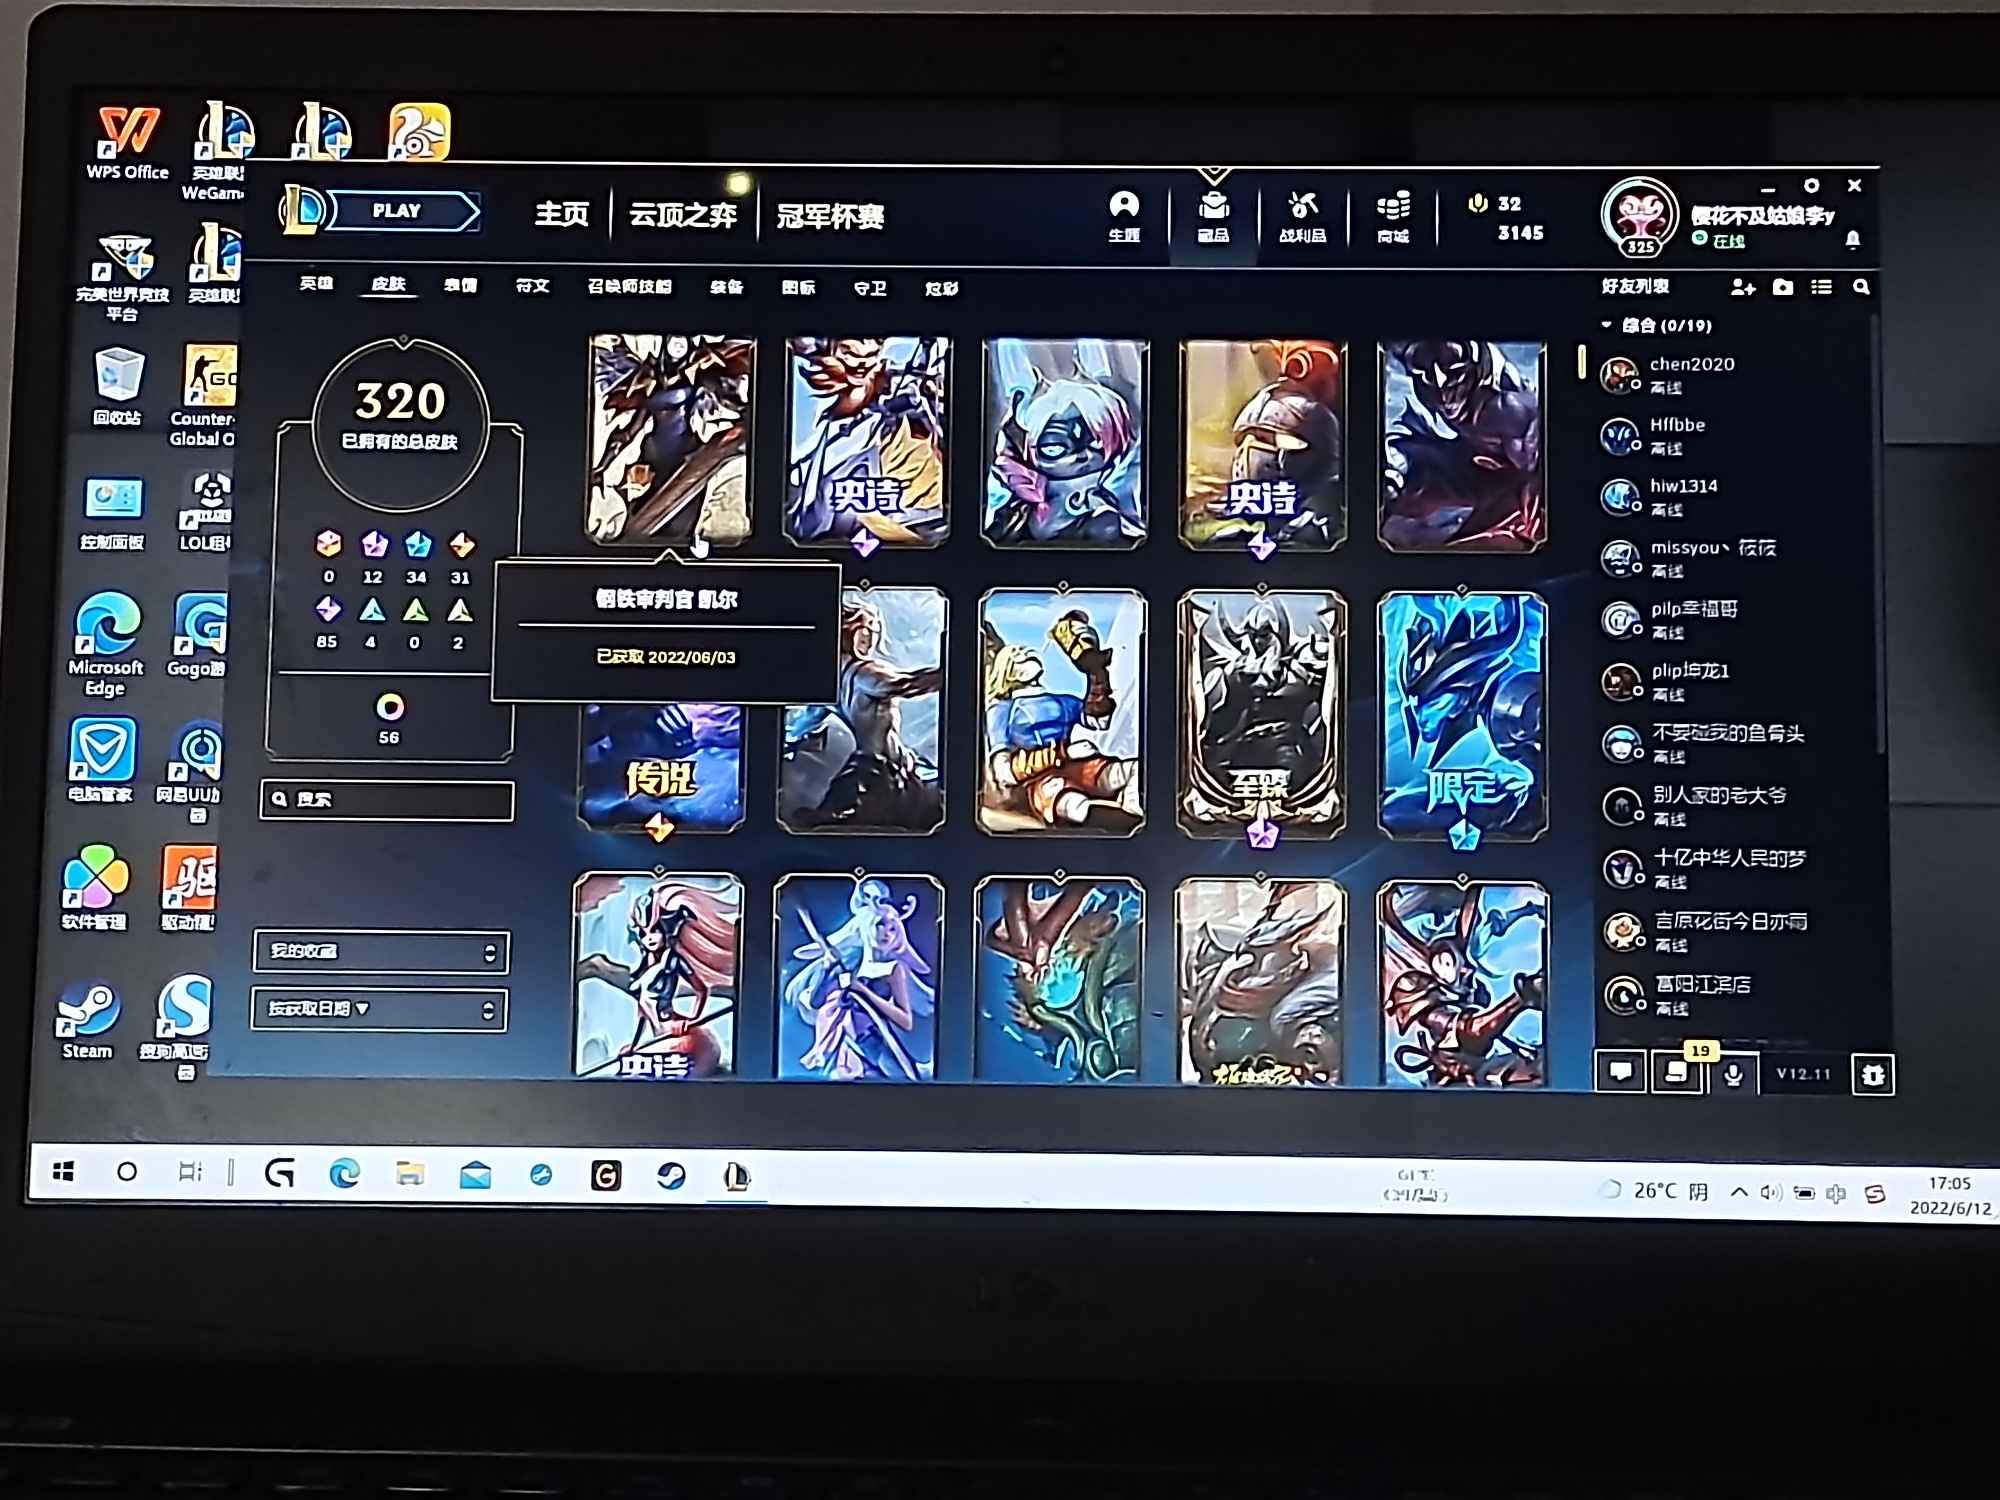Go to the 主页 home page
Viewport: 2000px width, 1500px height.
coord(561,214)
